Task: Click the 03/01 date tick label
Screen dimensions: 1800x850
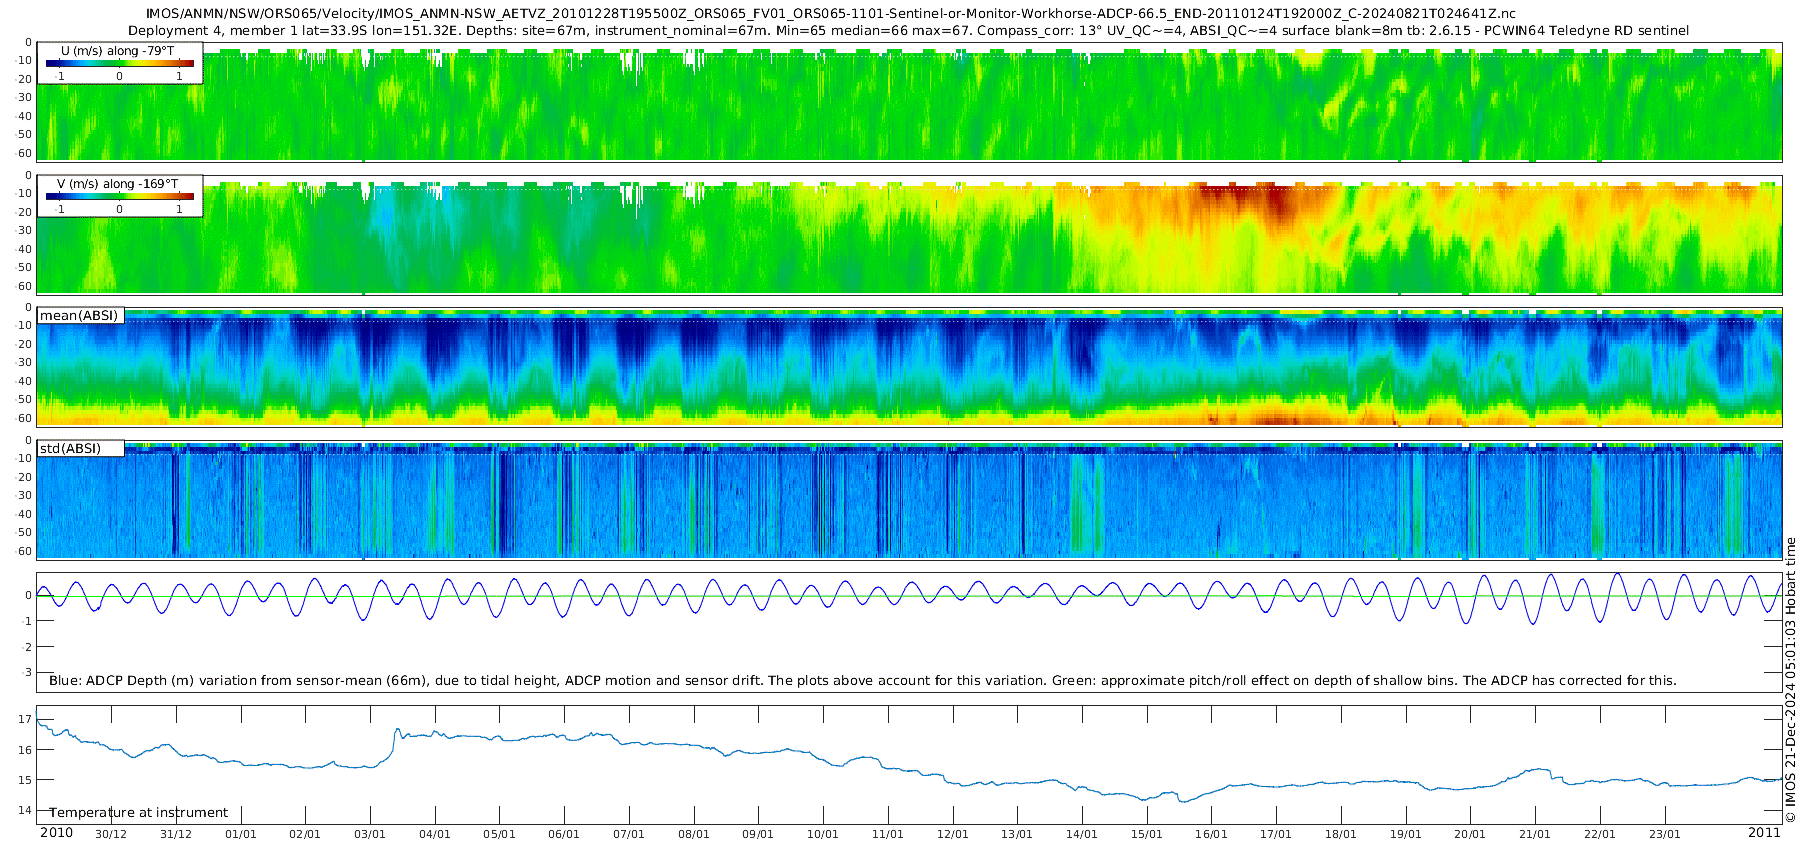Action: (x=369, y=834)
